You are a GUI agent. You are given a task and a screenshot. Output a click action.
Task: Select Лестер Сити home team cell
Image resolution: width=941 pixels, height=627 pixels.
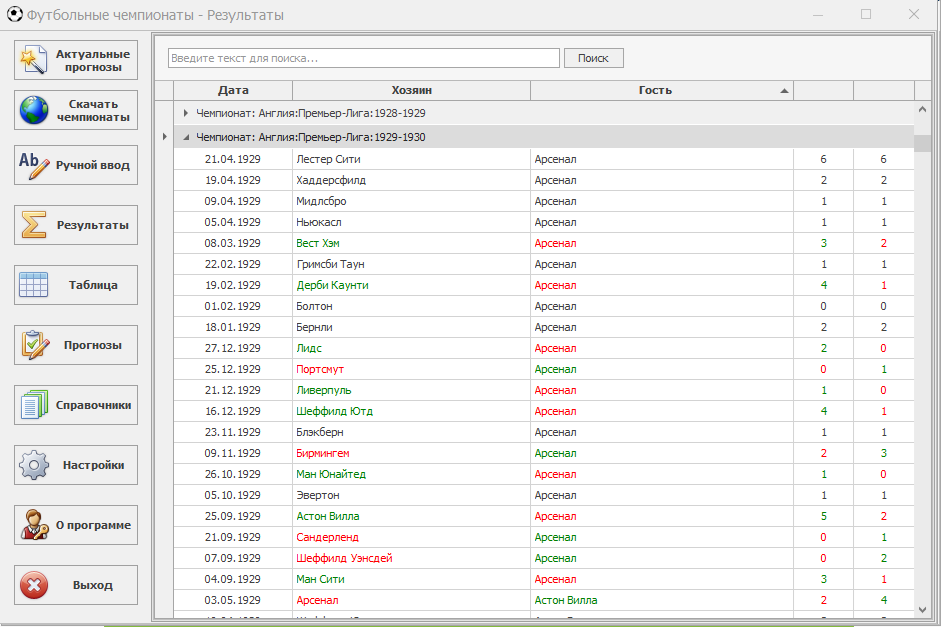412,159
